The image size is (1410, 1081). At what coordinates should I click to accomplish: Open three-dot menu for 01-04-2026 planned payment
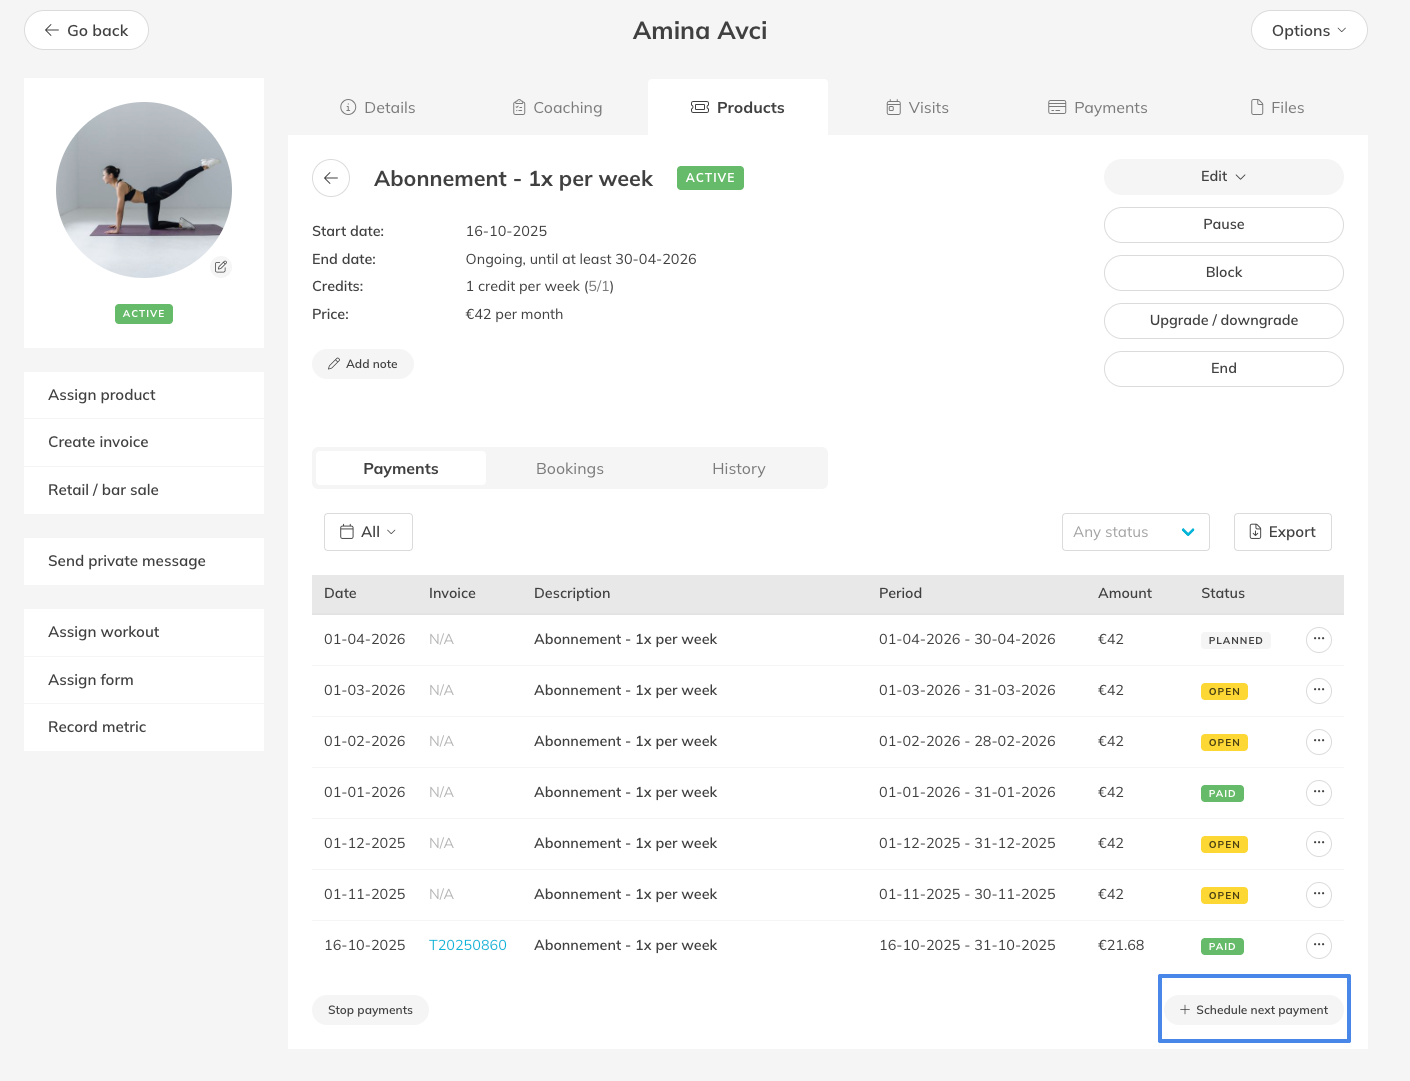pyautogui.click(x=1319, y=640)
